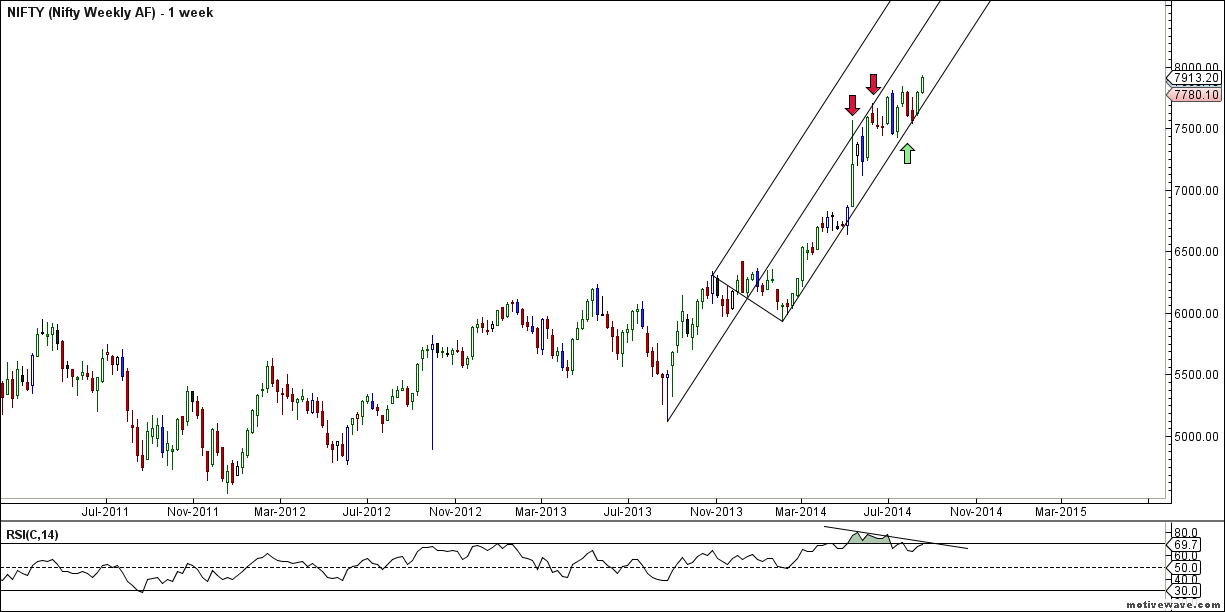Select the 69.7 RSI value tag

[1186, 542]
